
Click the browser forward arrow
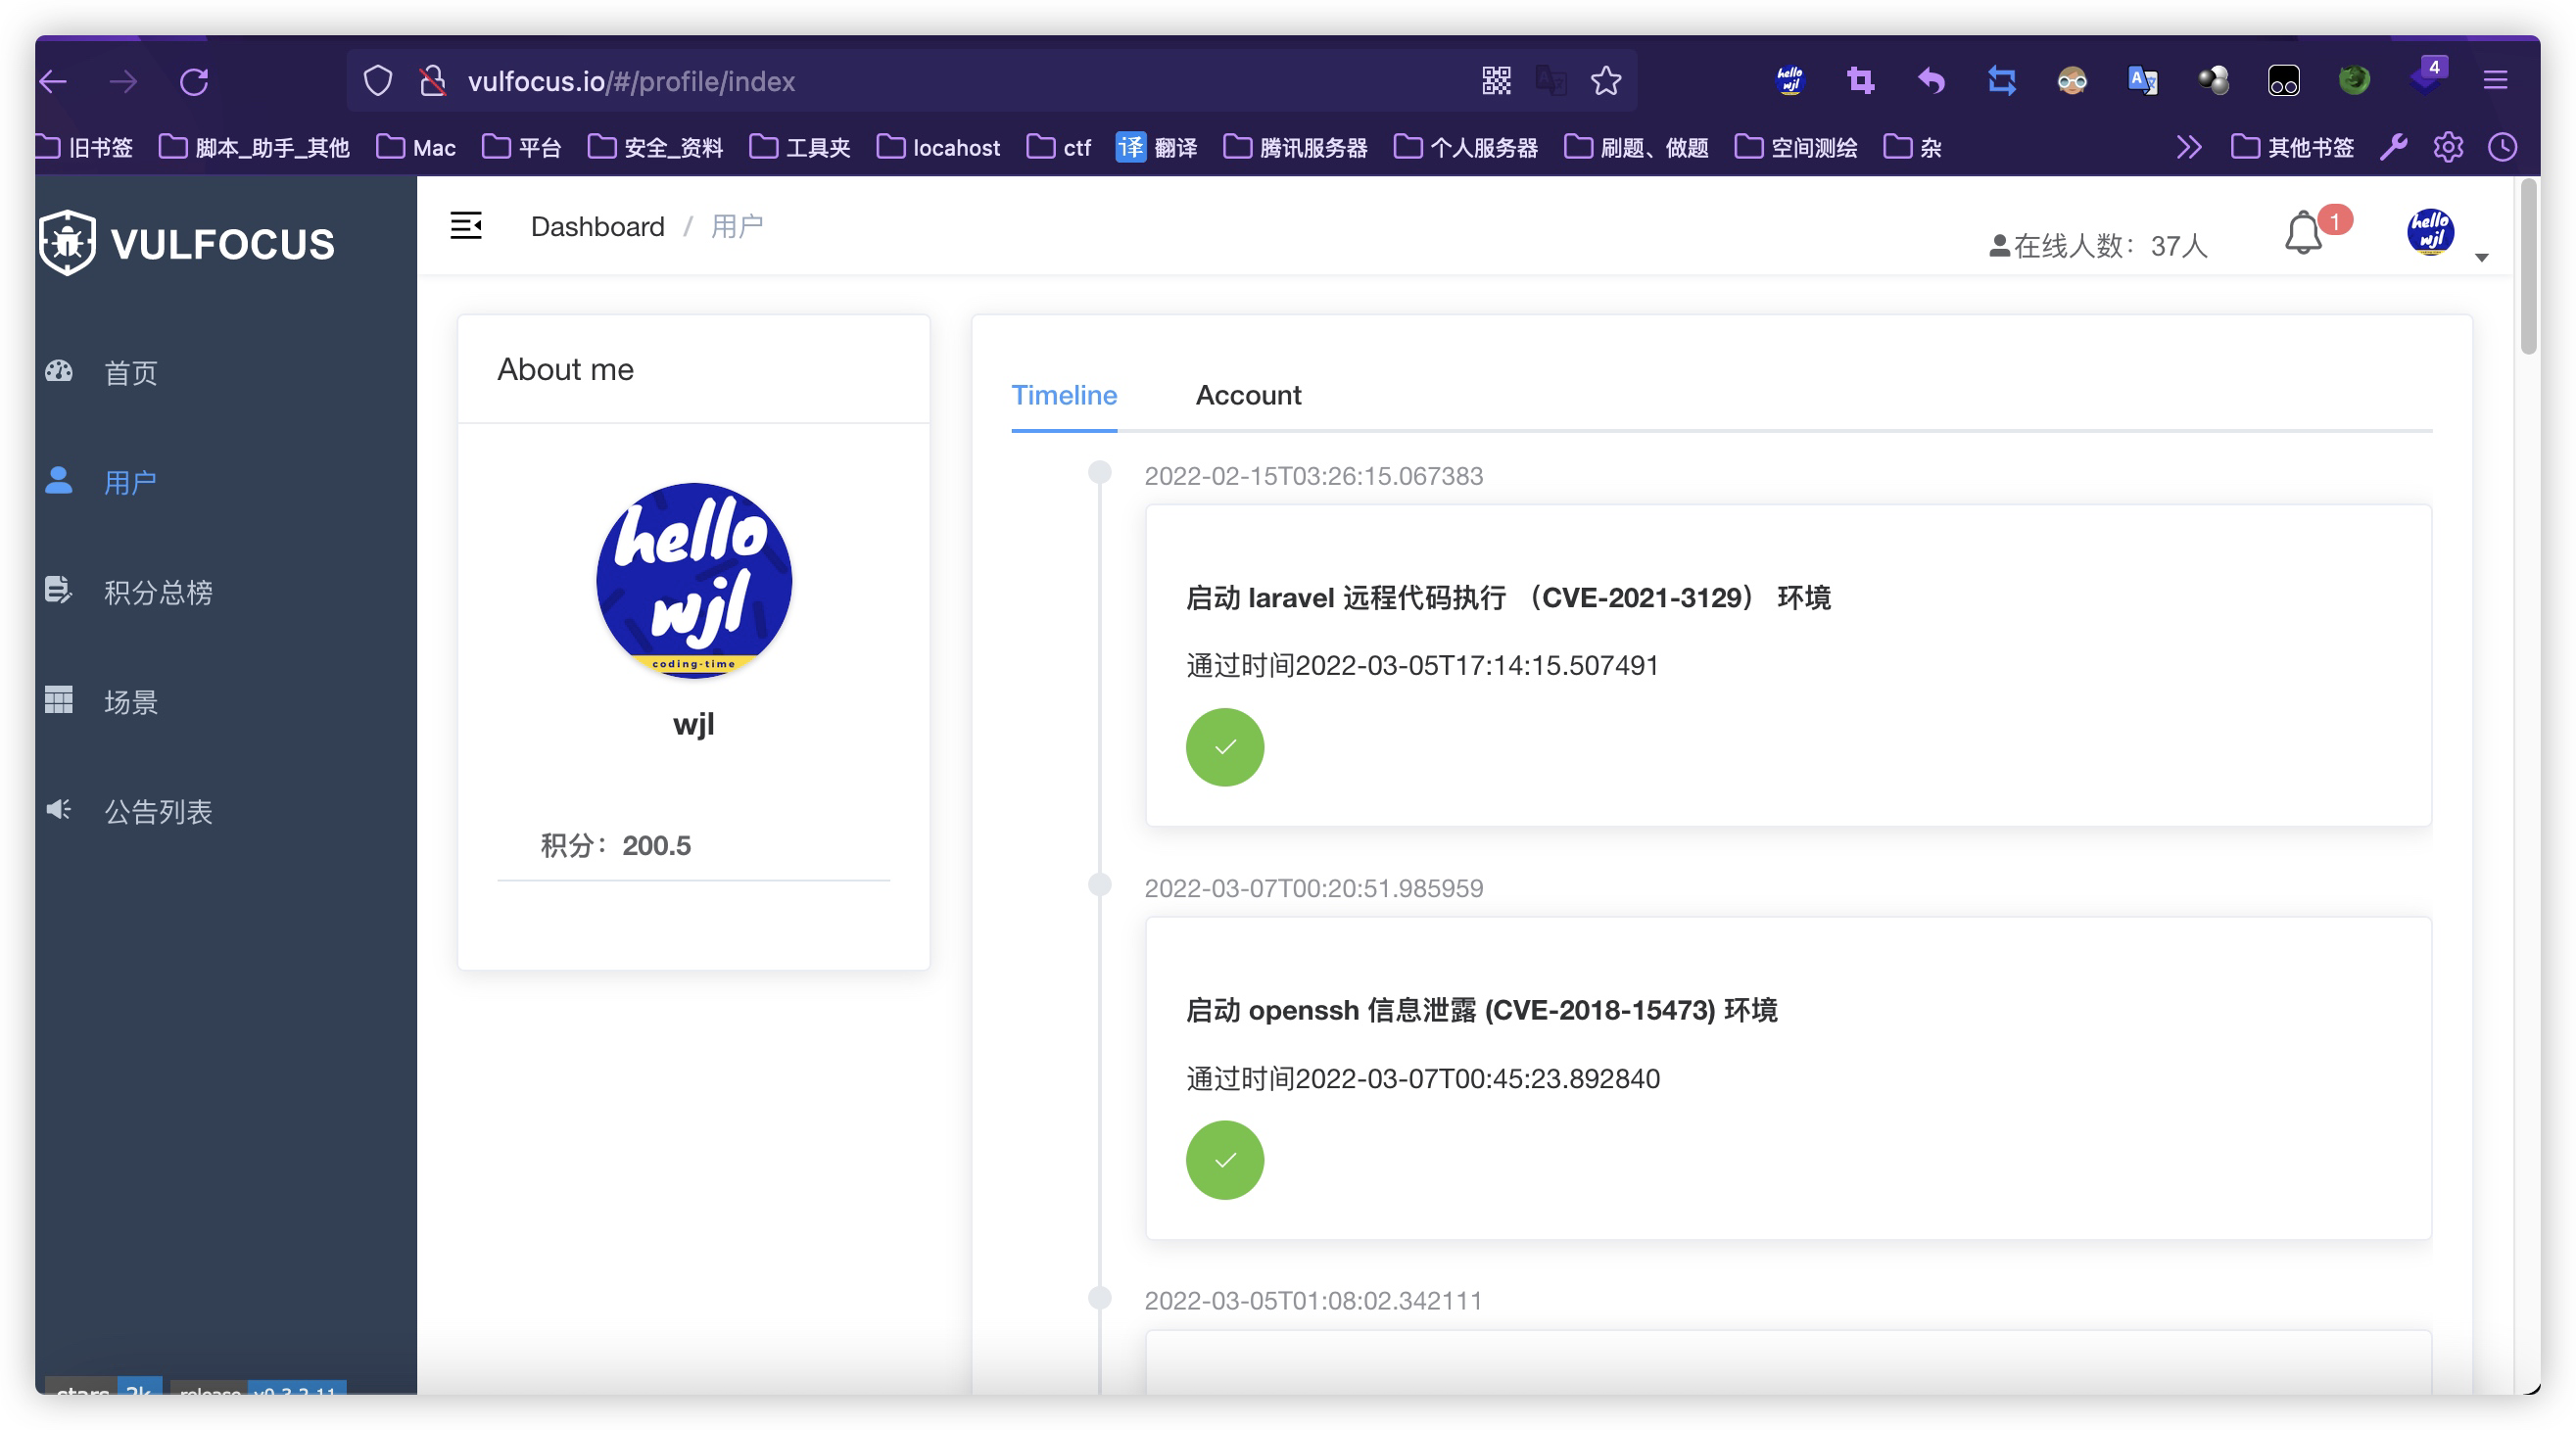(x=123, y=81)
